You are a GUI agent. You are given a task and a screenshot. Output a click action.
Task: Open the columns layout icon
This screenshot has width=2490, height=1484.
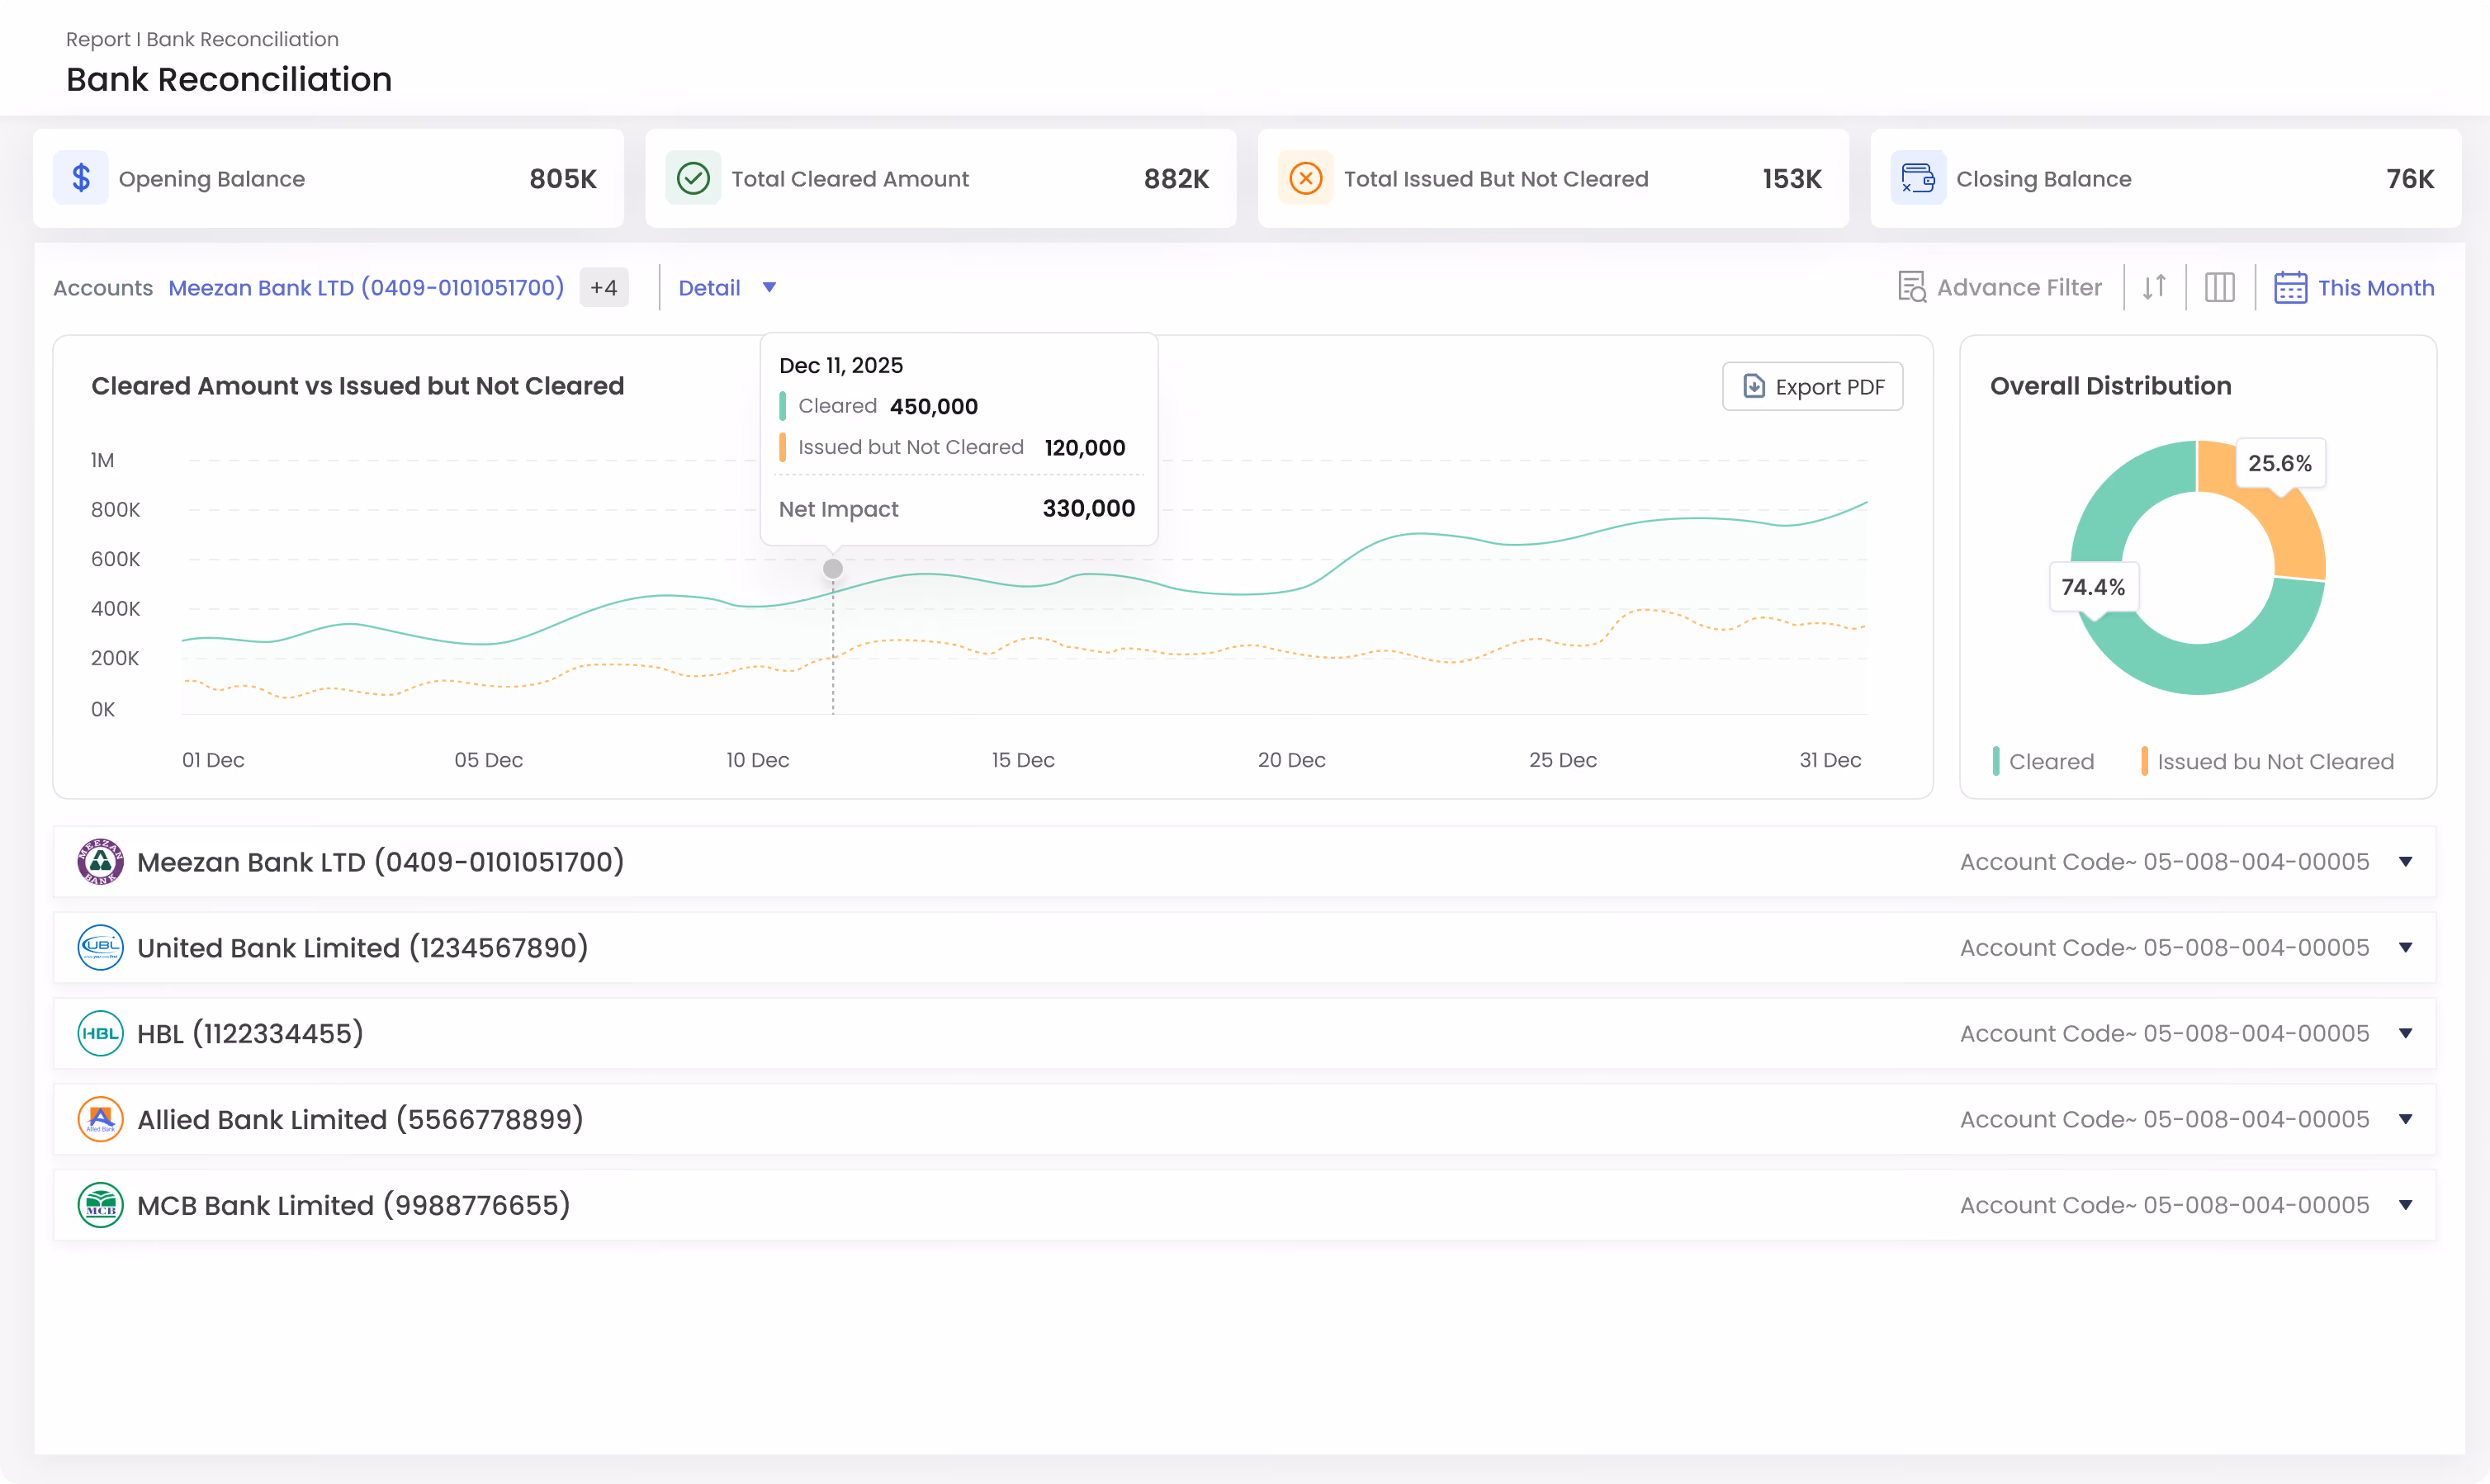pos(2220,288)
